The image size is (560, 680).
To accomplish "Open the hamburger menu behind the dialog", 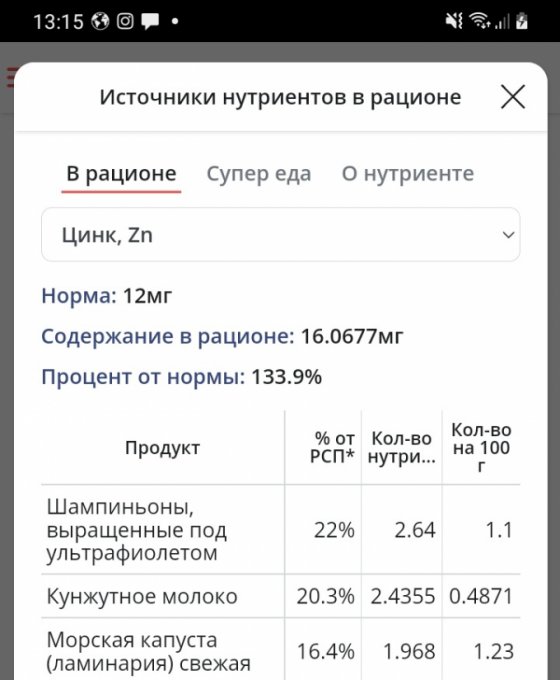I will 10,77.
